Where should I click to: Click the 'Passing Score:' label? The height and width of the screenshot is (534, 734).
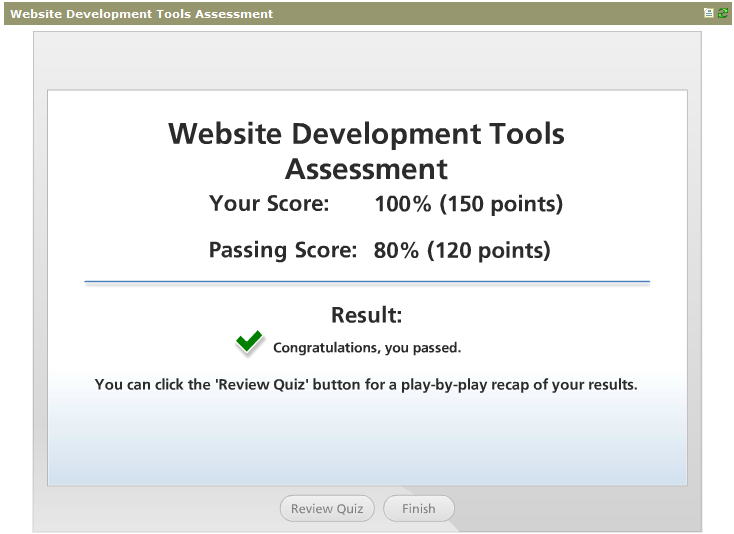(283, 250)
